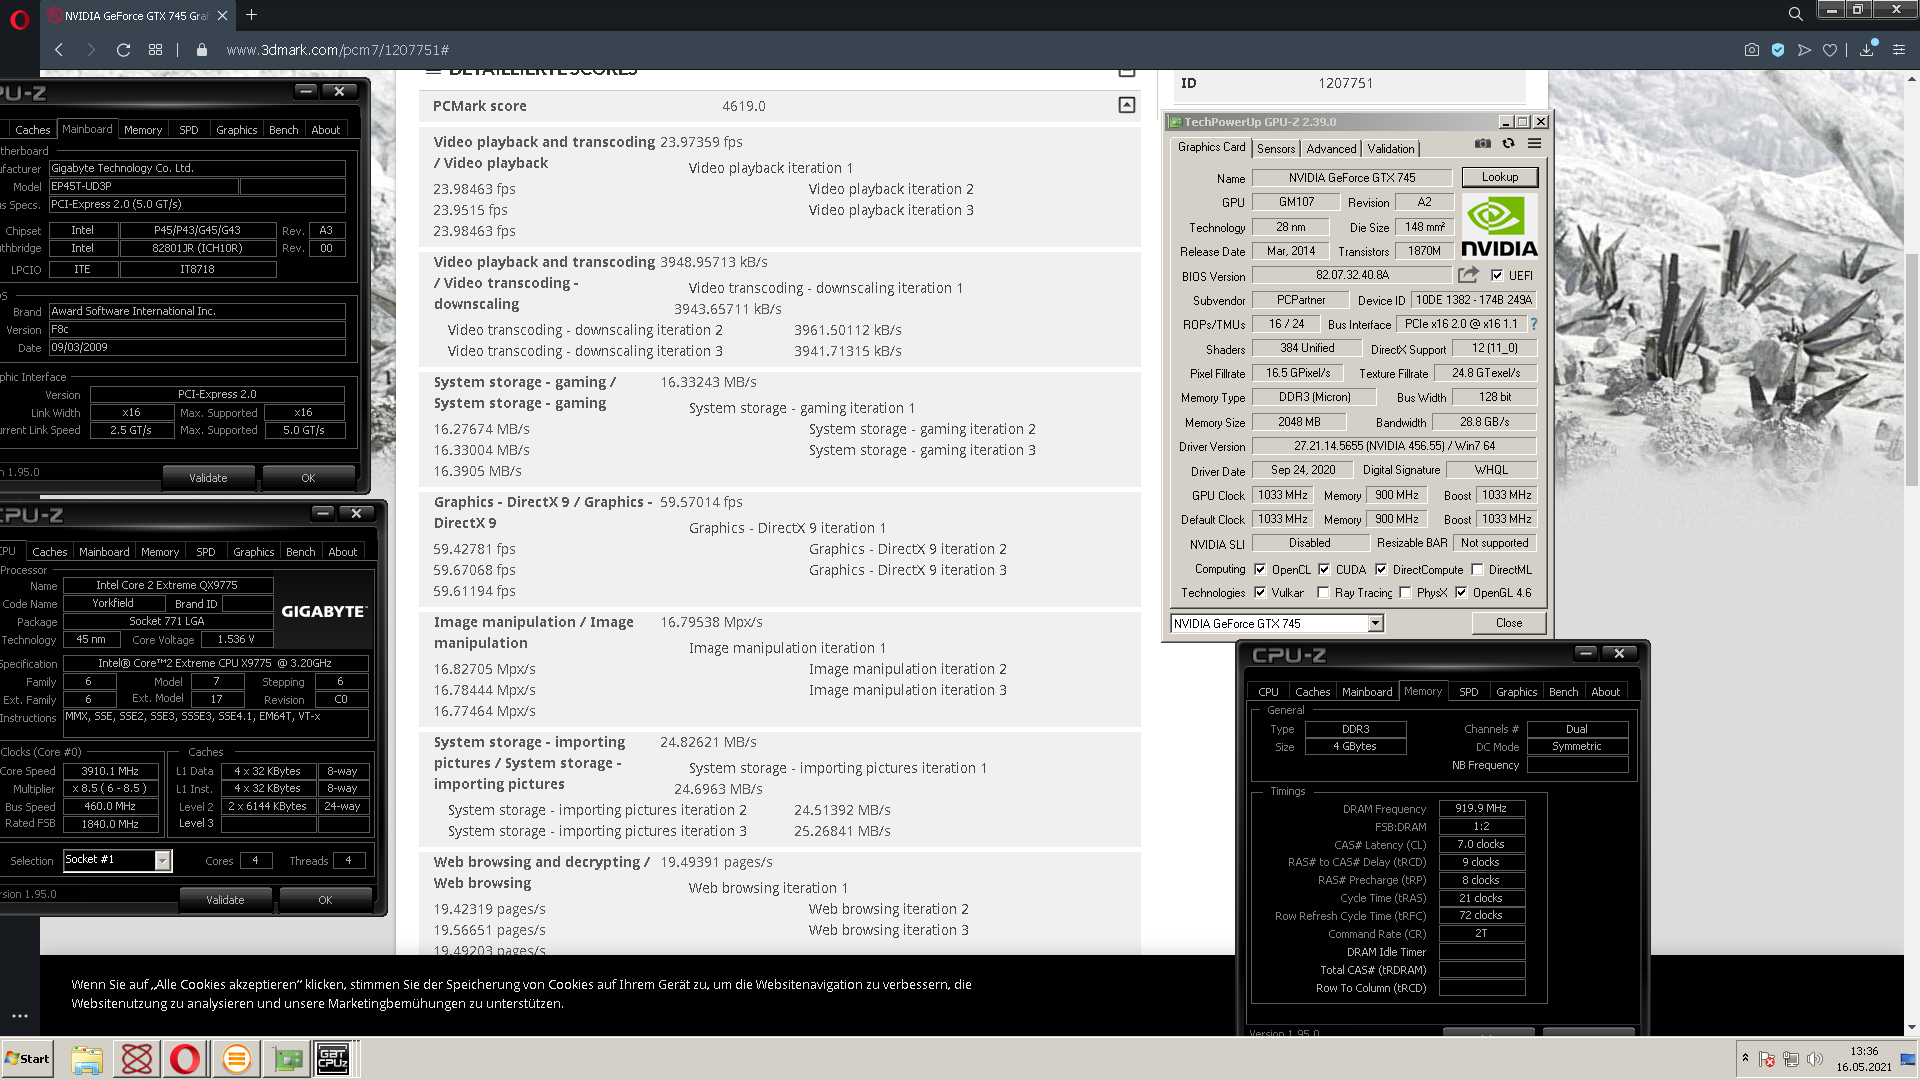Open the GPU selection dropdown in GPU-Z
Image resolution: width=1920 pixels, height=1080 pixels.
point(1376,623)
